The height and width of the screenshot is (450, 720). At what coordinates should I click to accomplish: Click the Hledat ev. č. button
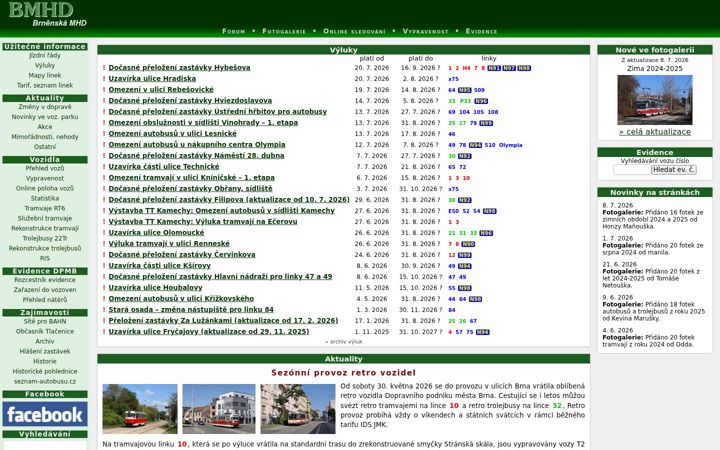tap(673, 170)
